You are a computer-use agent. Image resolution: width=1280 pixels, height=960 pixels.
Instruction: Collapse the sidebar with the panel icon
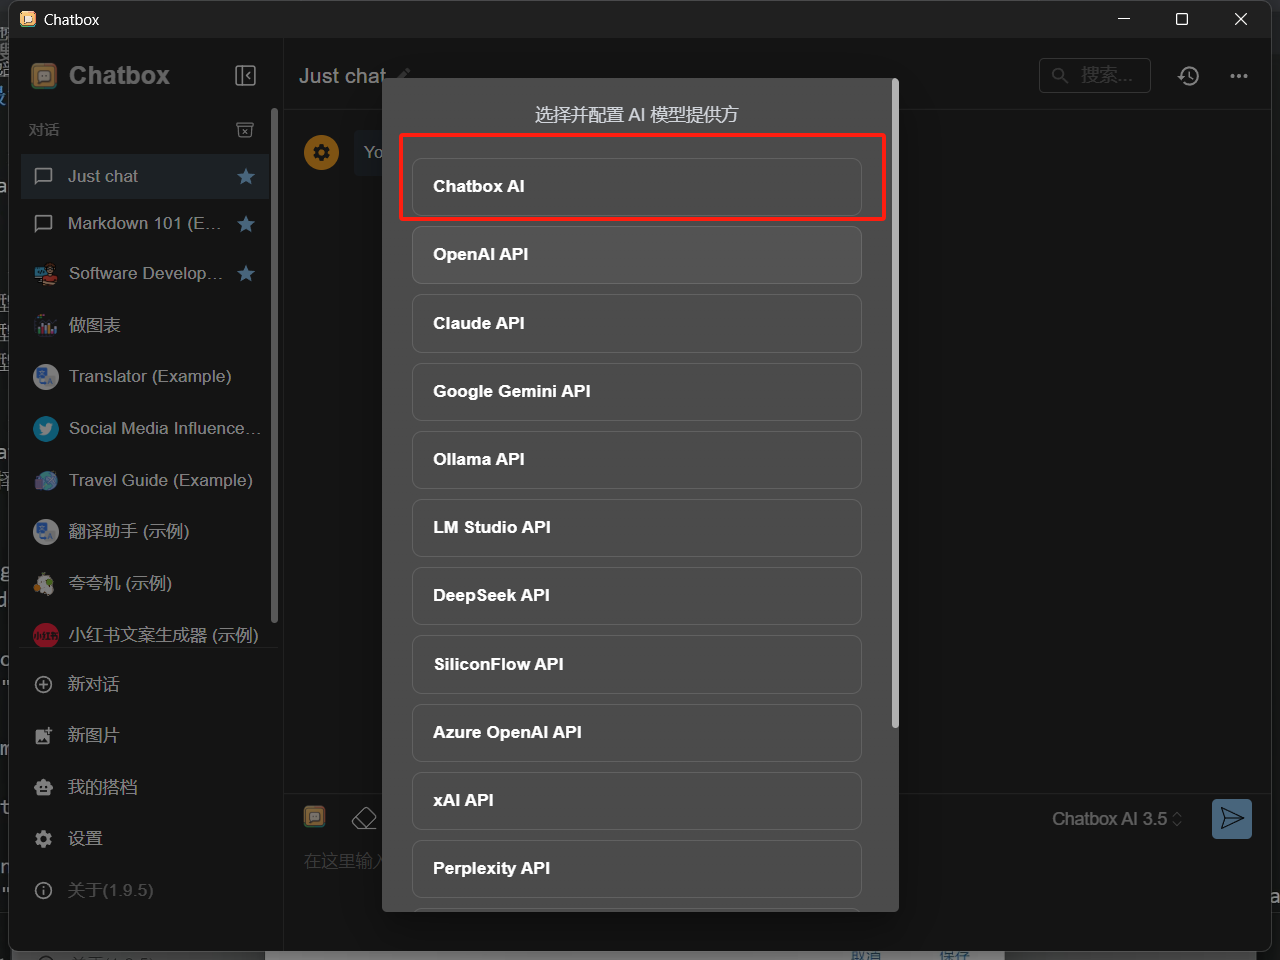[x=245, y=76]
